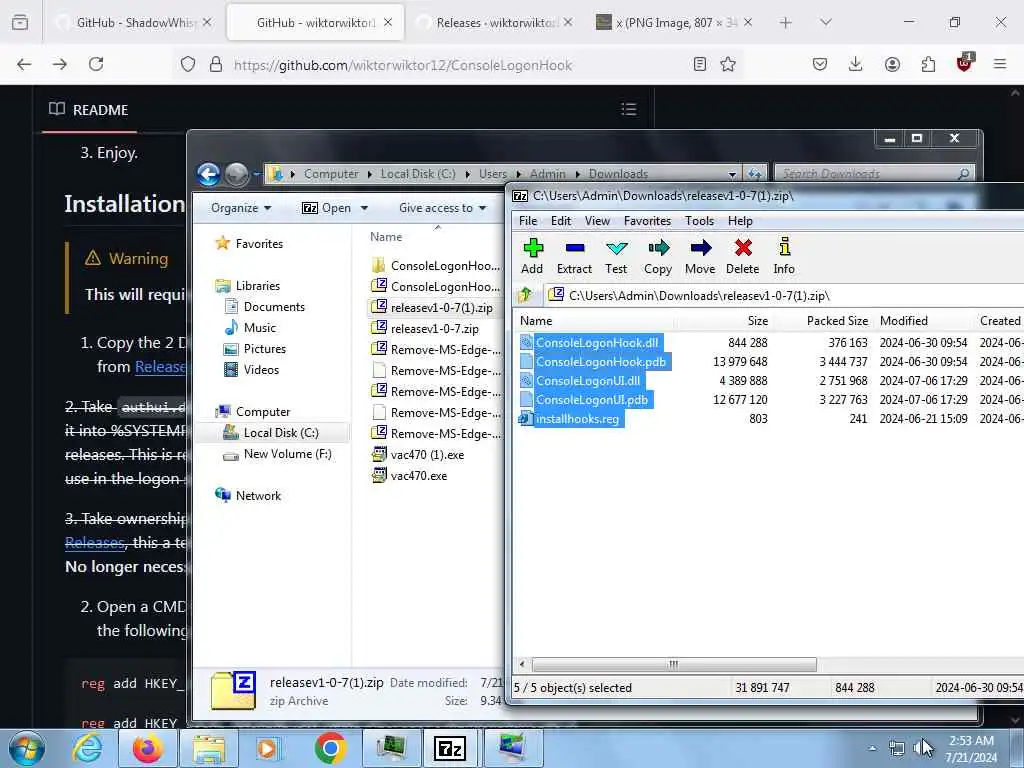Click the Releases link in installation step
Screen dimensions: 1024x768
point(160,366)
